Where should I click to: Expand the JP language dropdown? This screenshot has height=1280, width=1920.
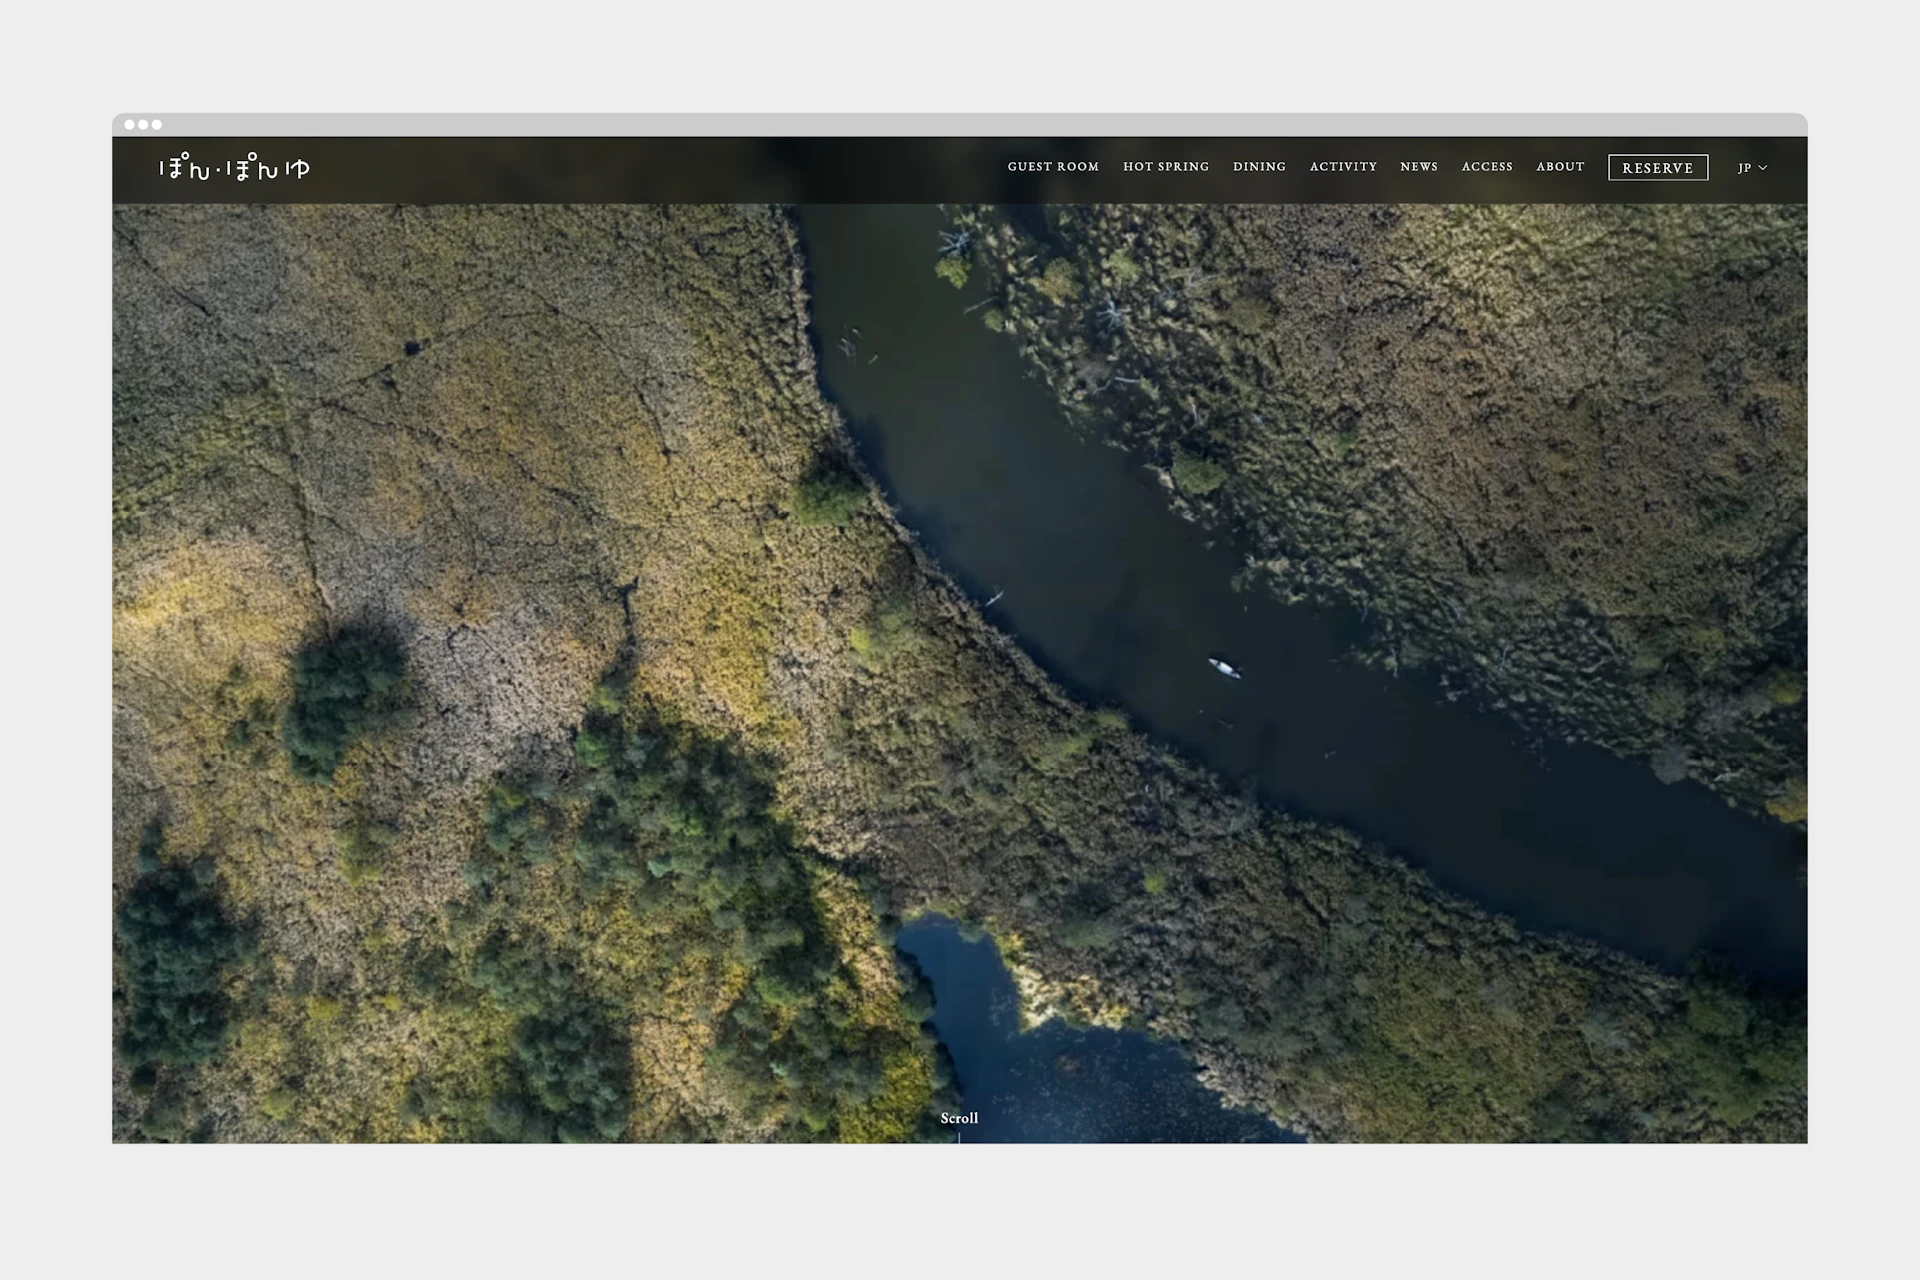click(1752, 168)
